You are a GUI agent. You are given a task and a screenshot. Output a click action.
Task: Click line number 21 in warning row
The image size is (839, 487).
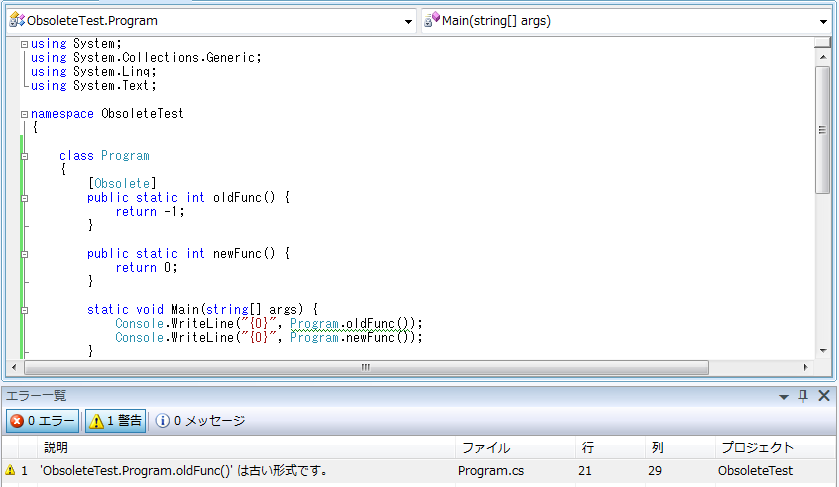coord(585,471)
